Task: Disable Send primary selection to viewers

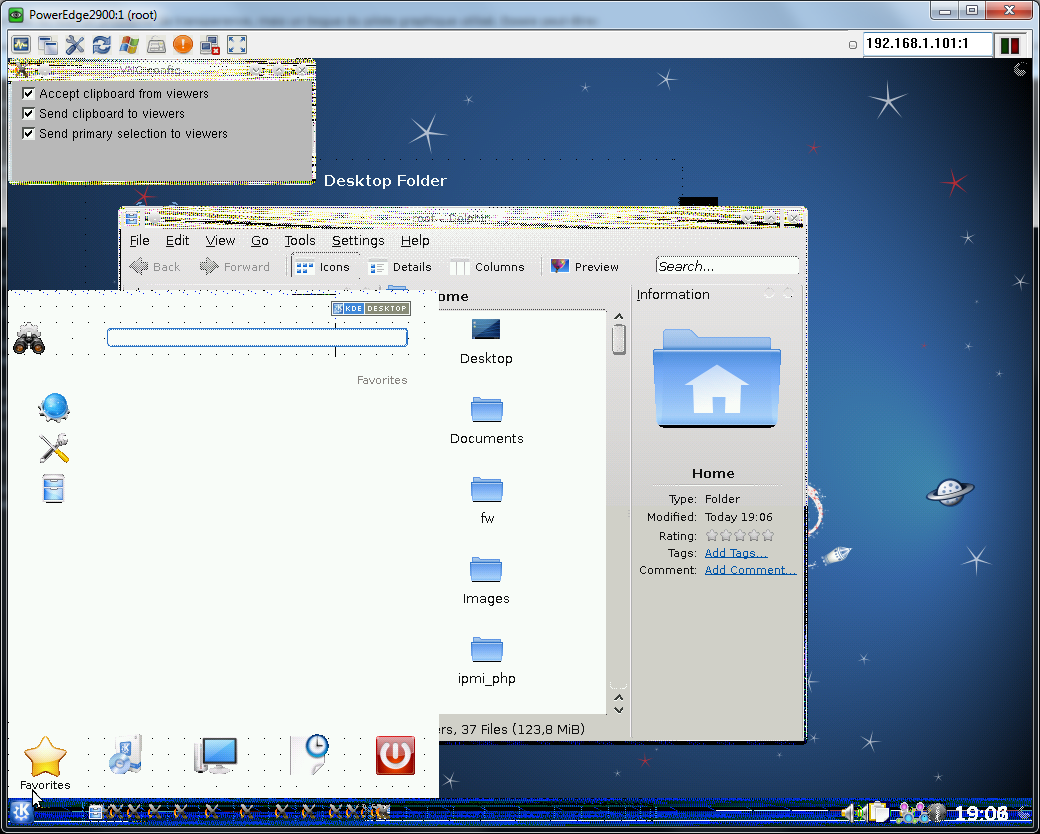Action: [28, 134]
